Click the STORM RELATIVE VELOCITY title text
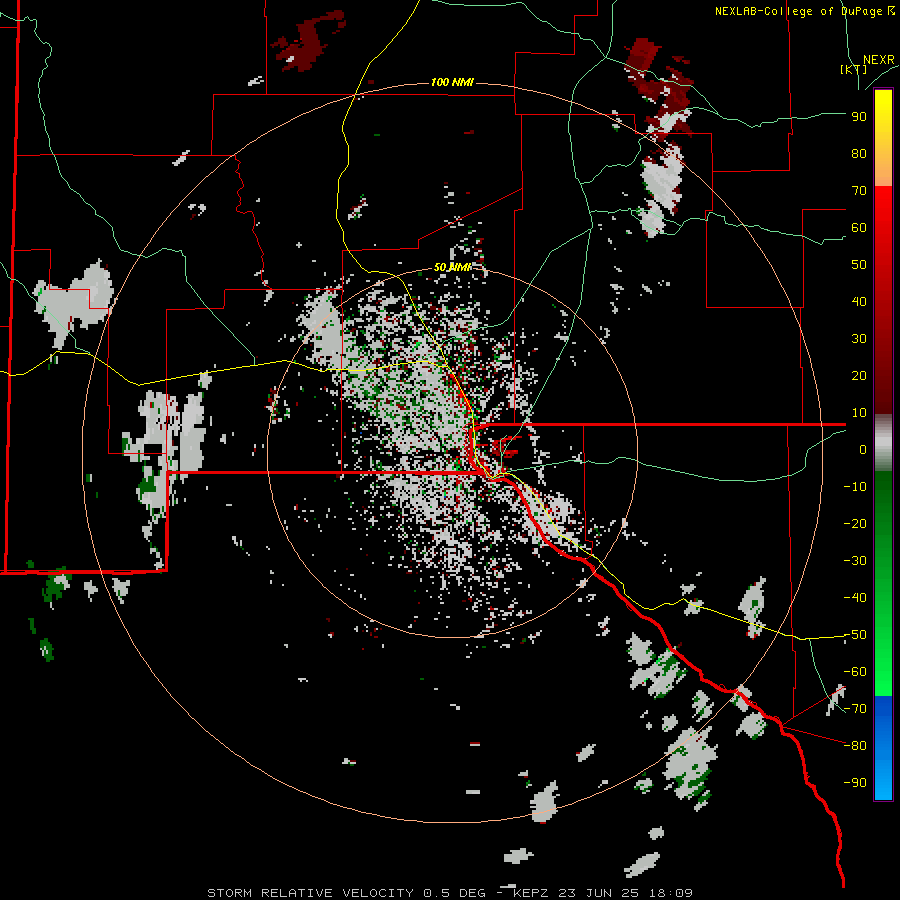Viewport: 900px width, 900px height. [310, 893]
